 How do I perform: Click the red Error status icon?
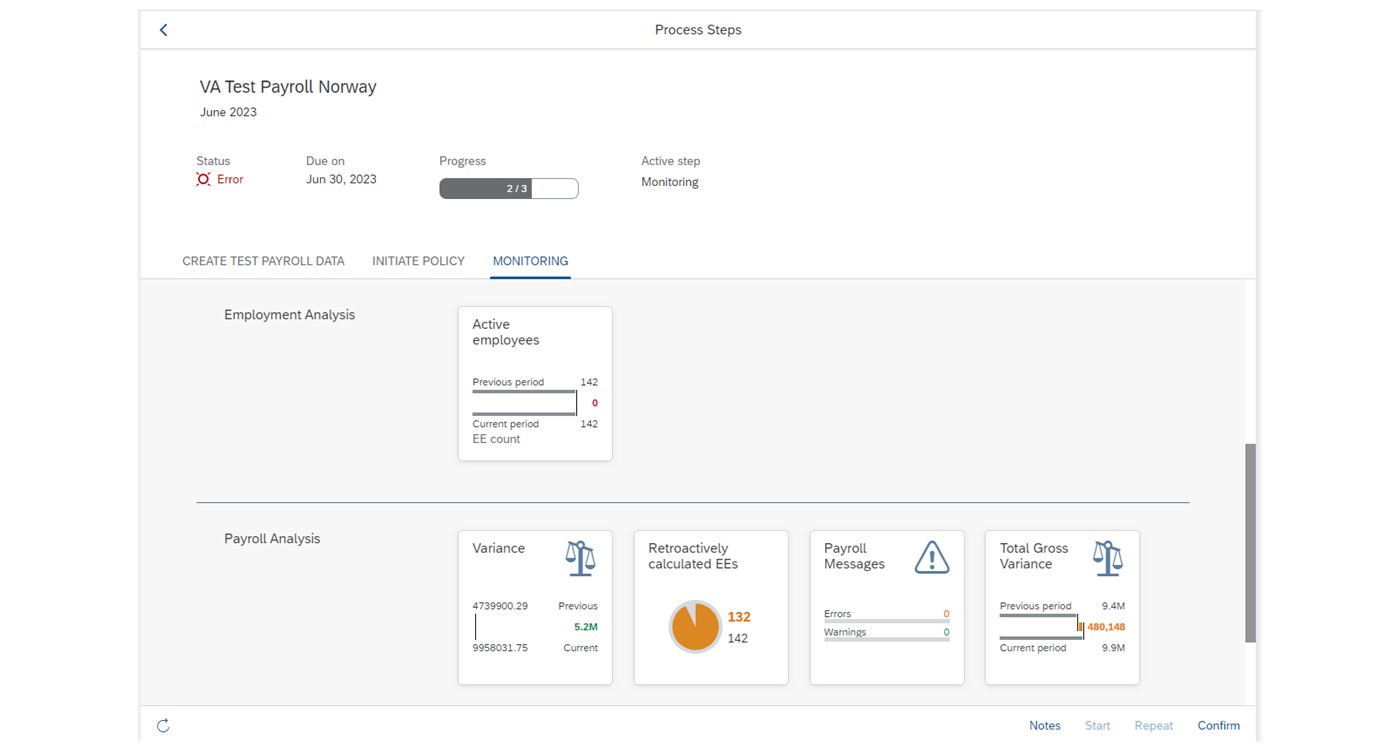(x=203, y=179)
